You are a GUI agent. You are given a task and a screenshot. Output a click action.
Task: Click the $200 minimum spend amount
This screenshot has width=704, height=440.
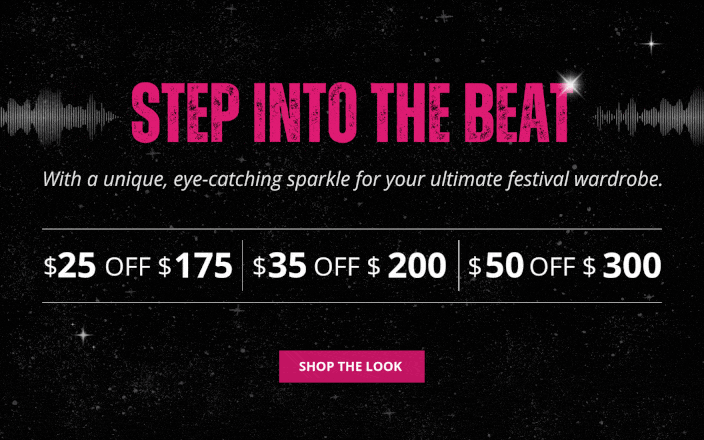coord(415,266)
